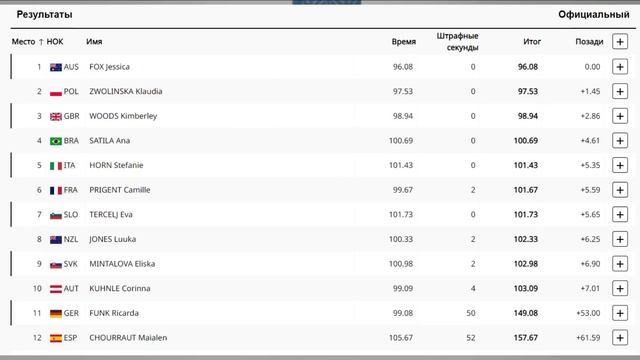Click the Имя column header
640x360 pixels.
coord(94,42)
